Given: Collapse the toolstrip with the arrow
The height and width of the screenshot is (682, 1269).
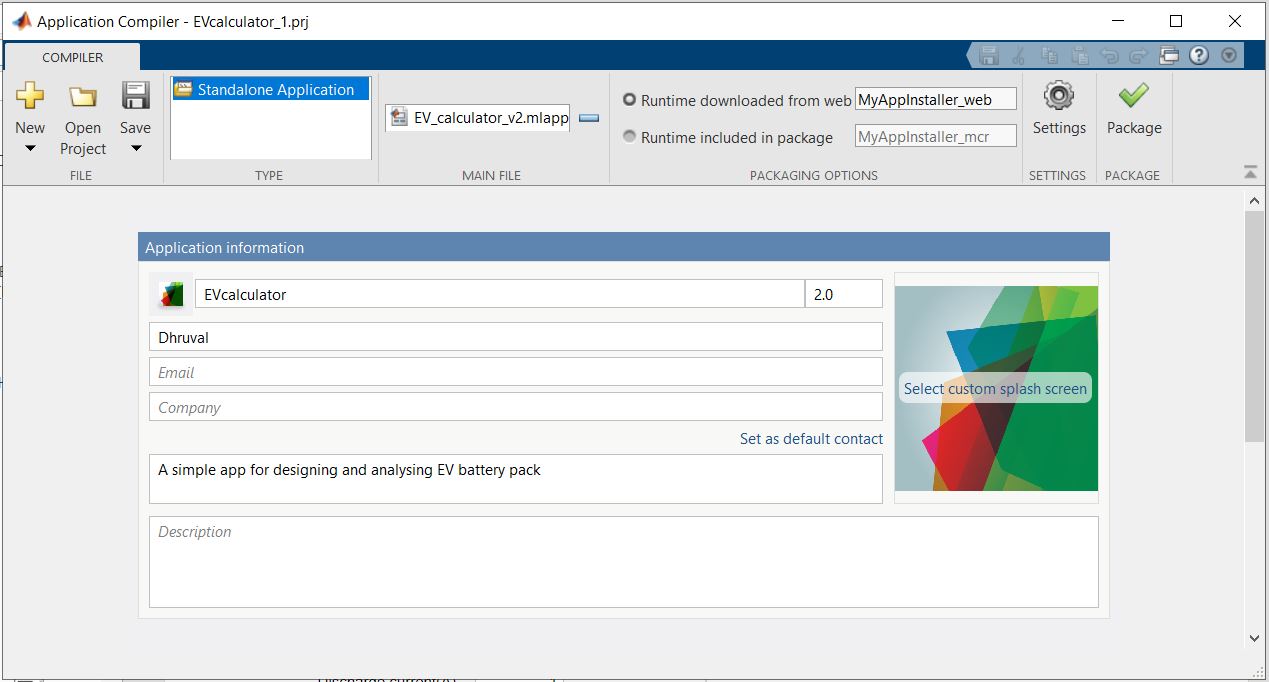Looking at the screenshot, I should click(x=1250, y=172).
